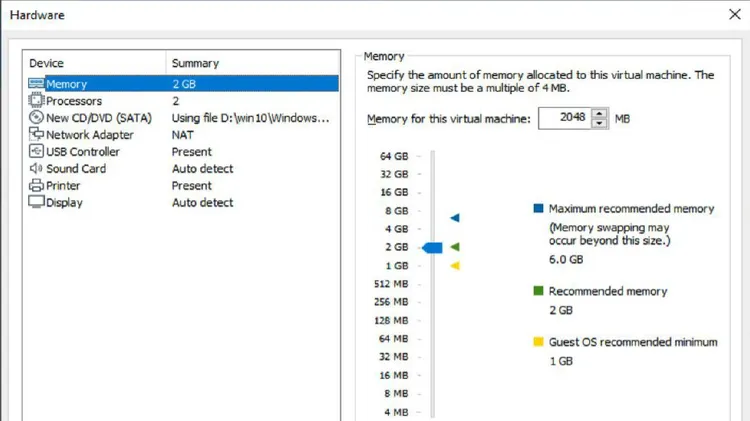Click the memory slider handle at 2 GB

pyautogui.click(x=432, y=247)
